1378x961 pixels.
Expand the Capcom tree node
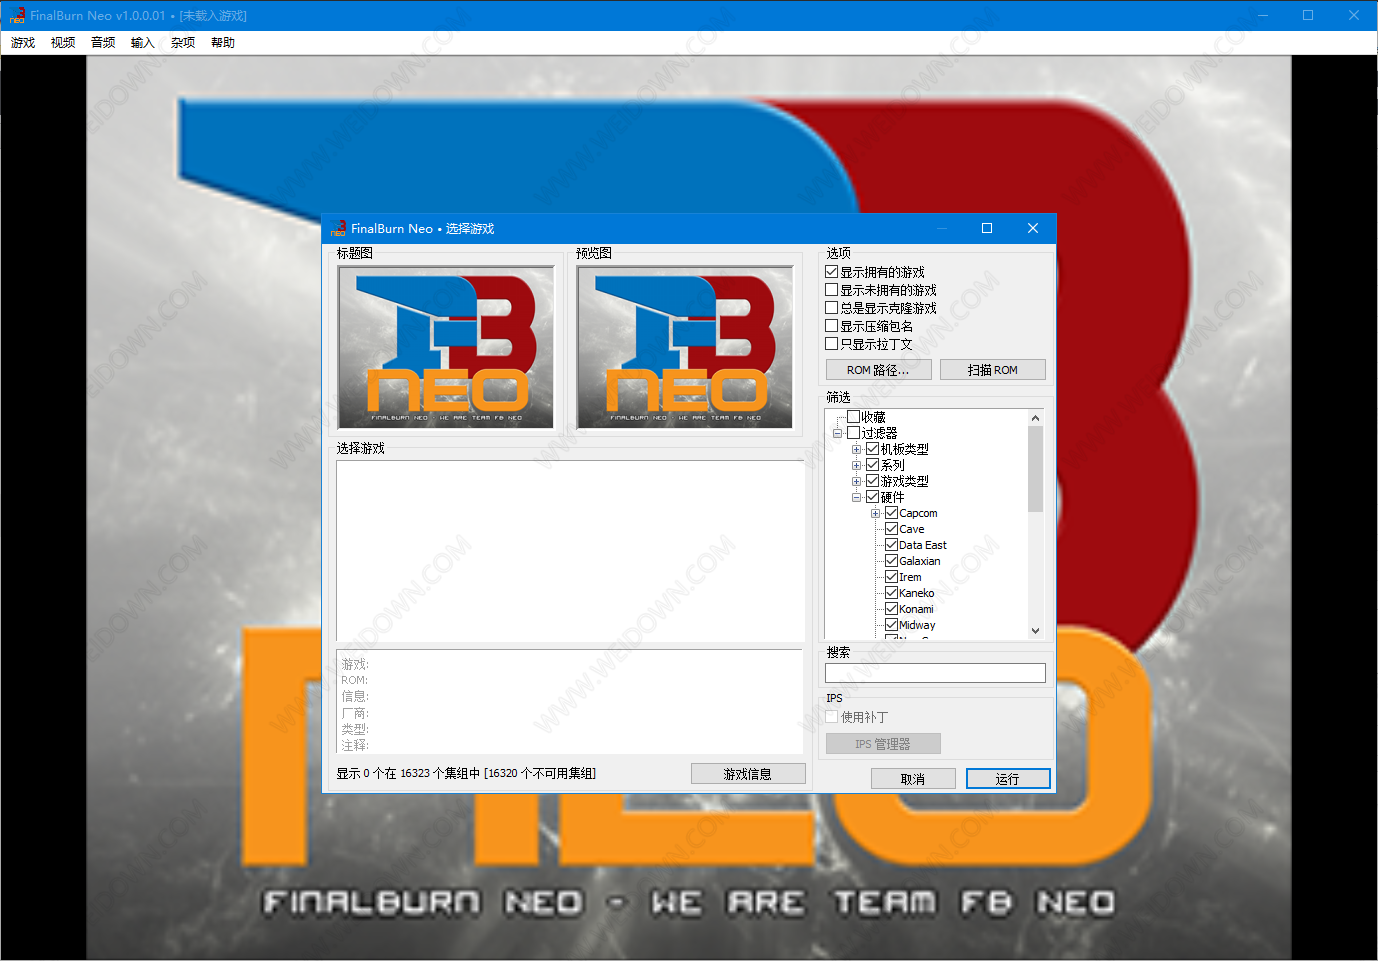tap(875, 513)
